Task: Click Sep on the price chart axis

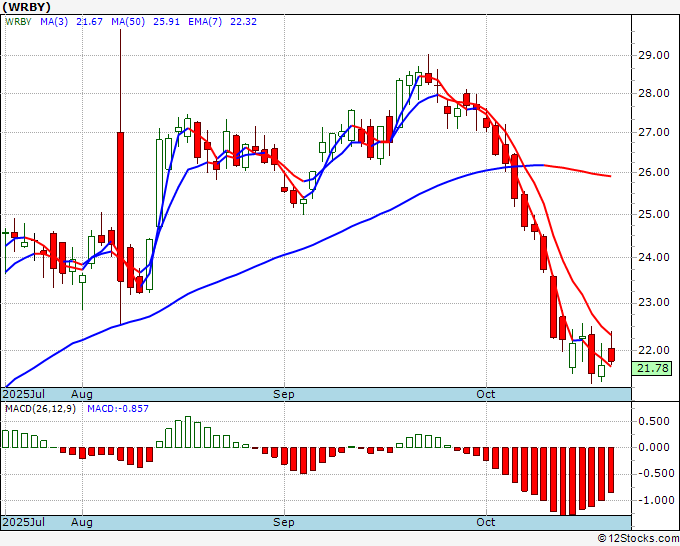Action: pos(284,394)
